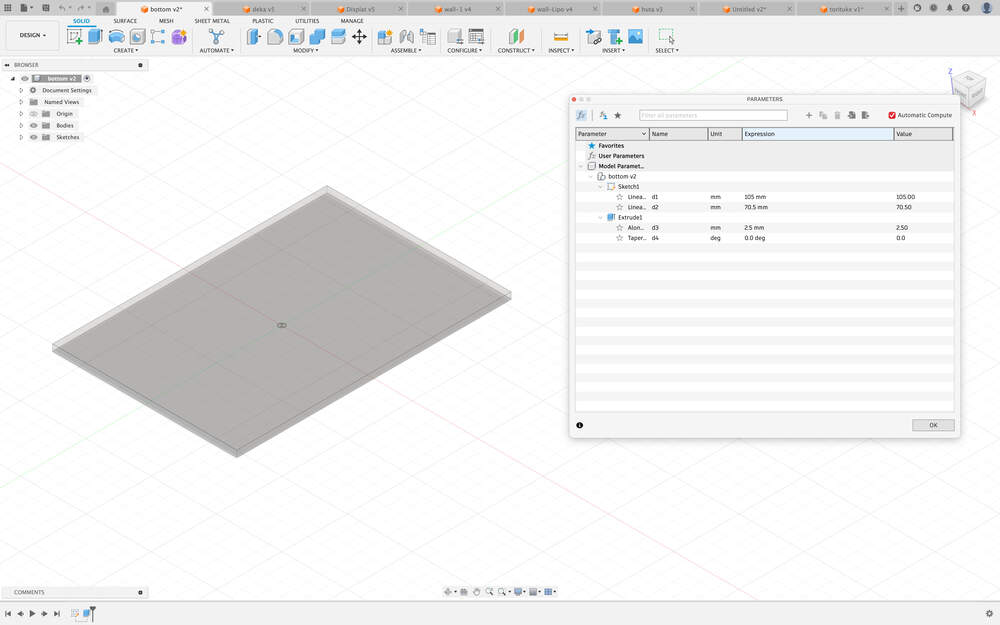Click the Filter all parameters field

[x=713, y=115]
